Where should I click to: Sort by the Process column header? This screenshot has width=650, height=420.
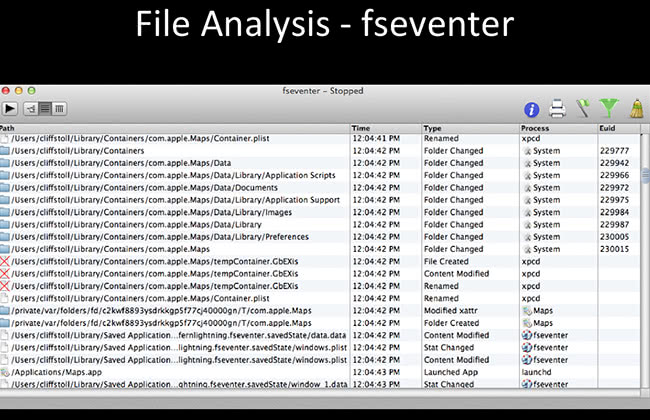click(558, 128)
